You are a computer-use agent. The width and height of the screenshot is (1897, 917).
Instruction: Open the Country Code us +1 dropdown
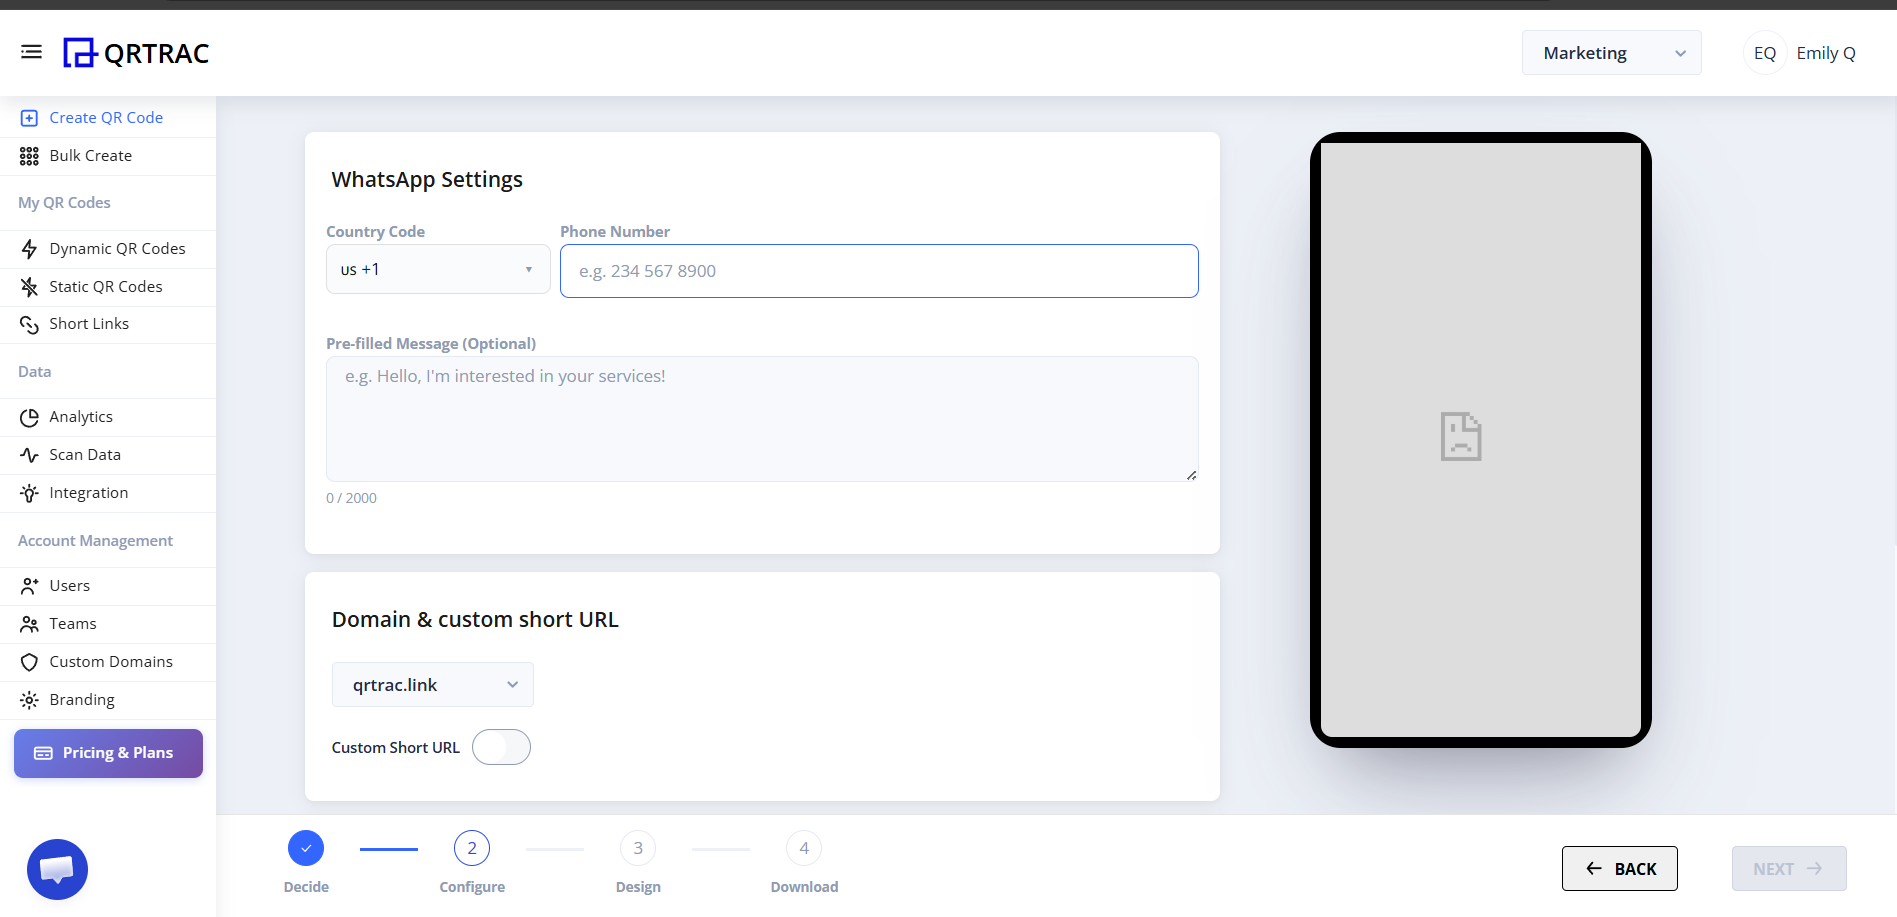[x=438, y=269]
